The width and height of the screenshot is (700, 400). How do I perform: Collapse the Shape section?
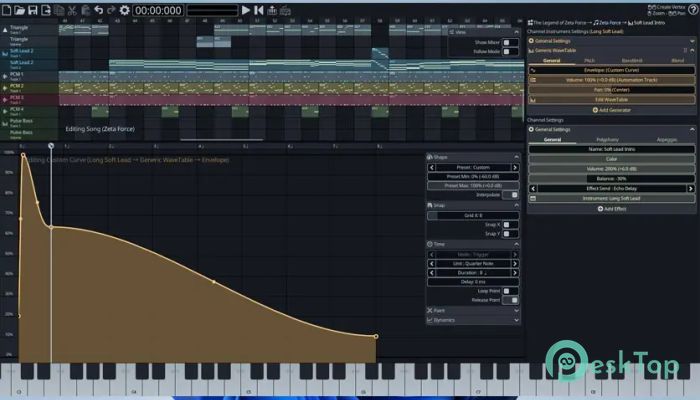coord(517,157)
